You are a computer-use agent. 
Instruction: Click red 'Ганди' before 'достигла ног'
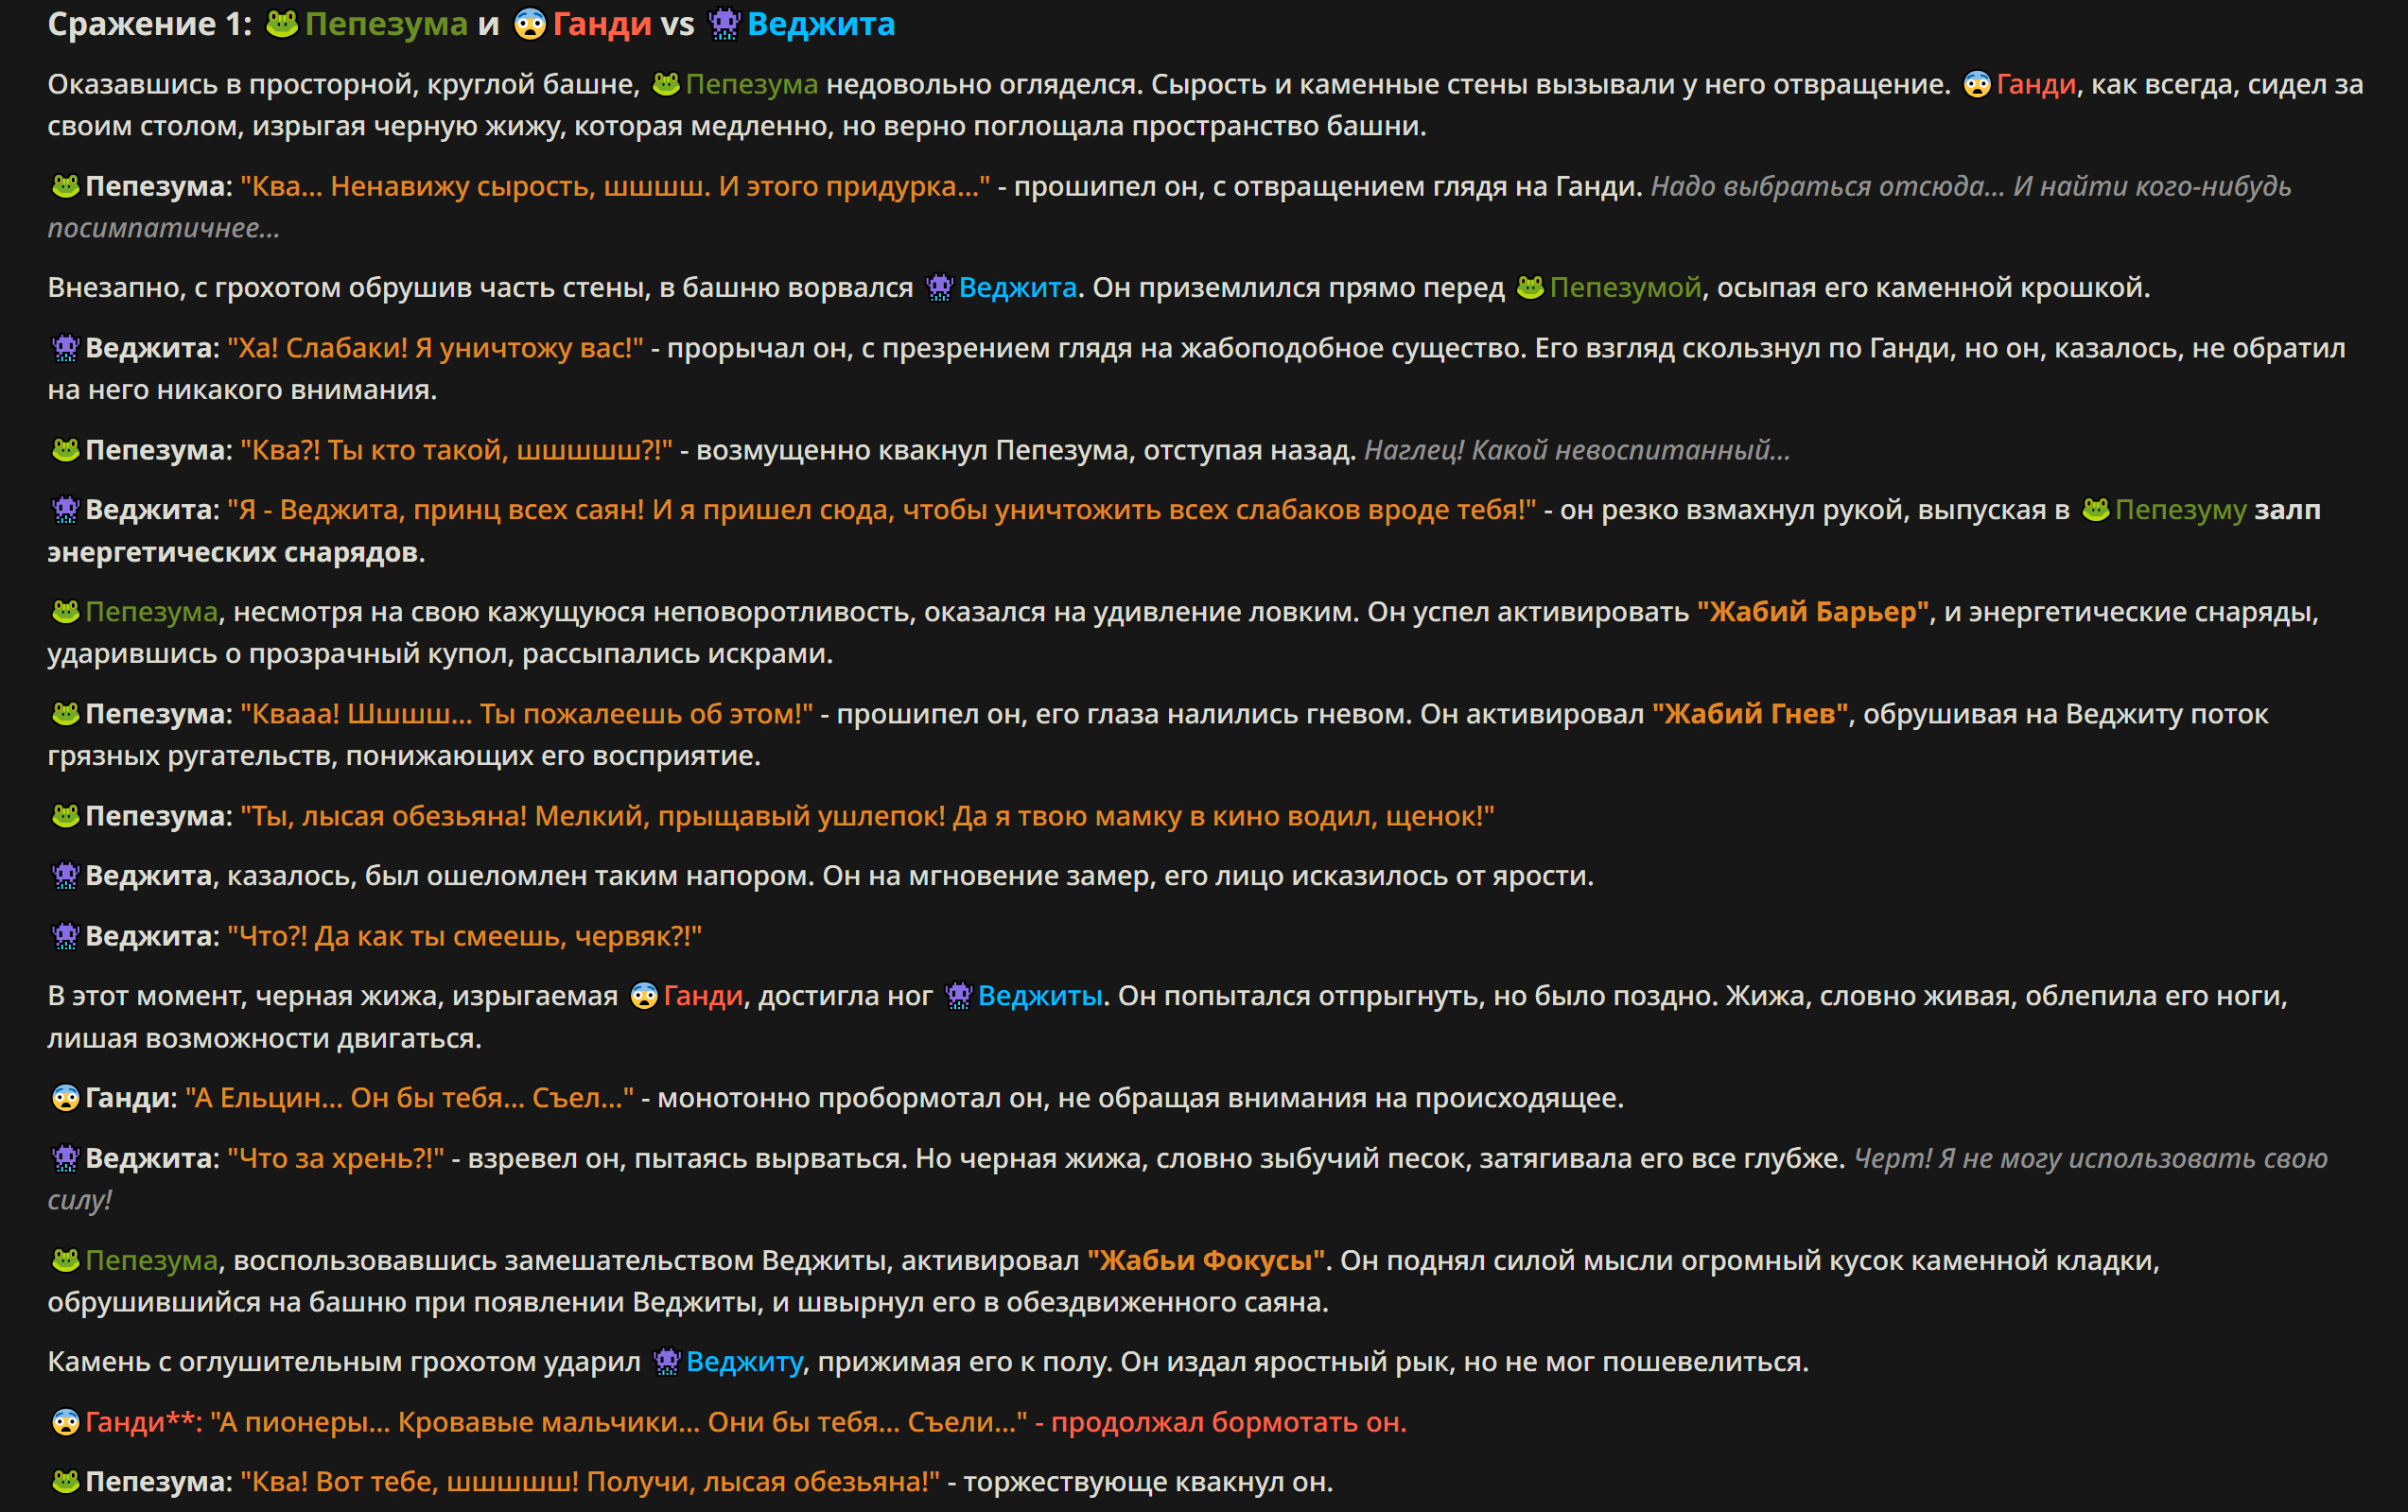(x=703, y=996)
